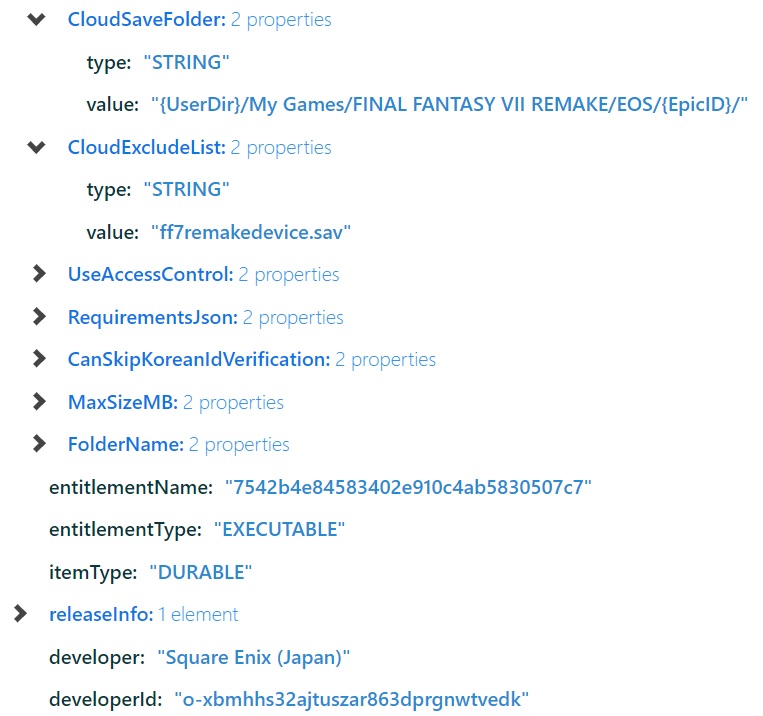Viewport: 763px width, 716px height.
Task: Expand the UseAccessControl arrow
Action: [39, 274]
